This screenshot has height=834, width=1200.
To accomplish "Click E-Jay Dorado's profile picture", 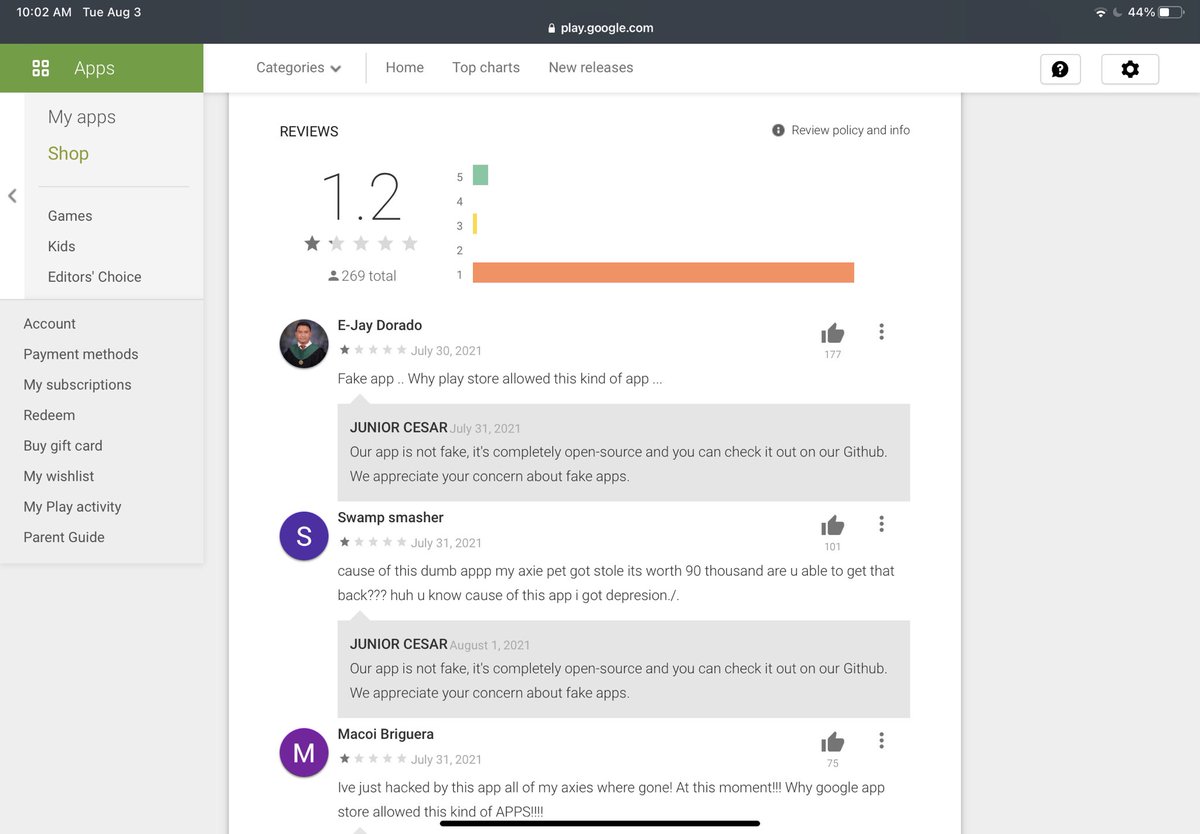I will pyautogui.click(x=304, y=344).
